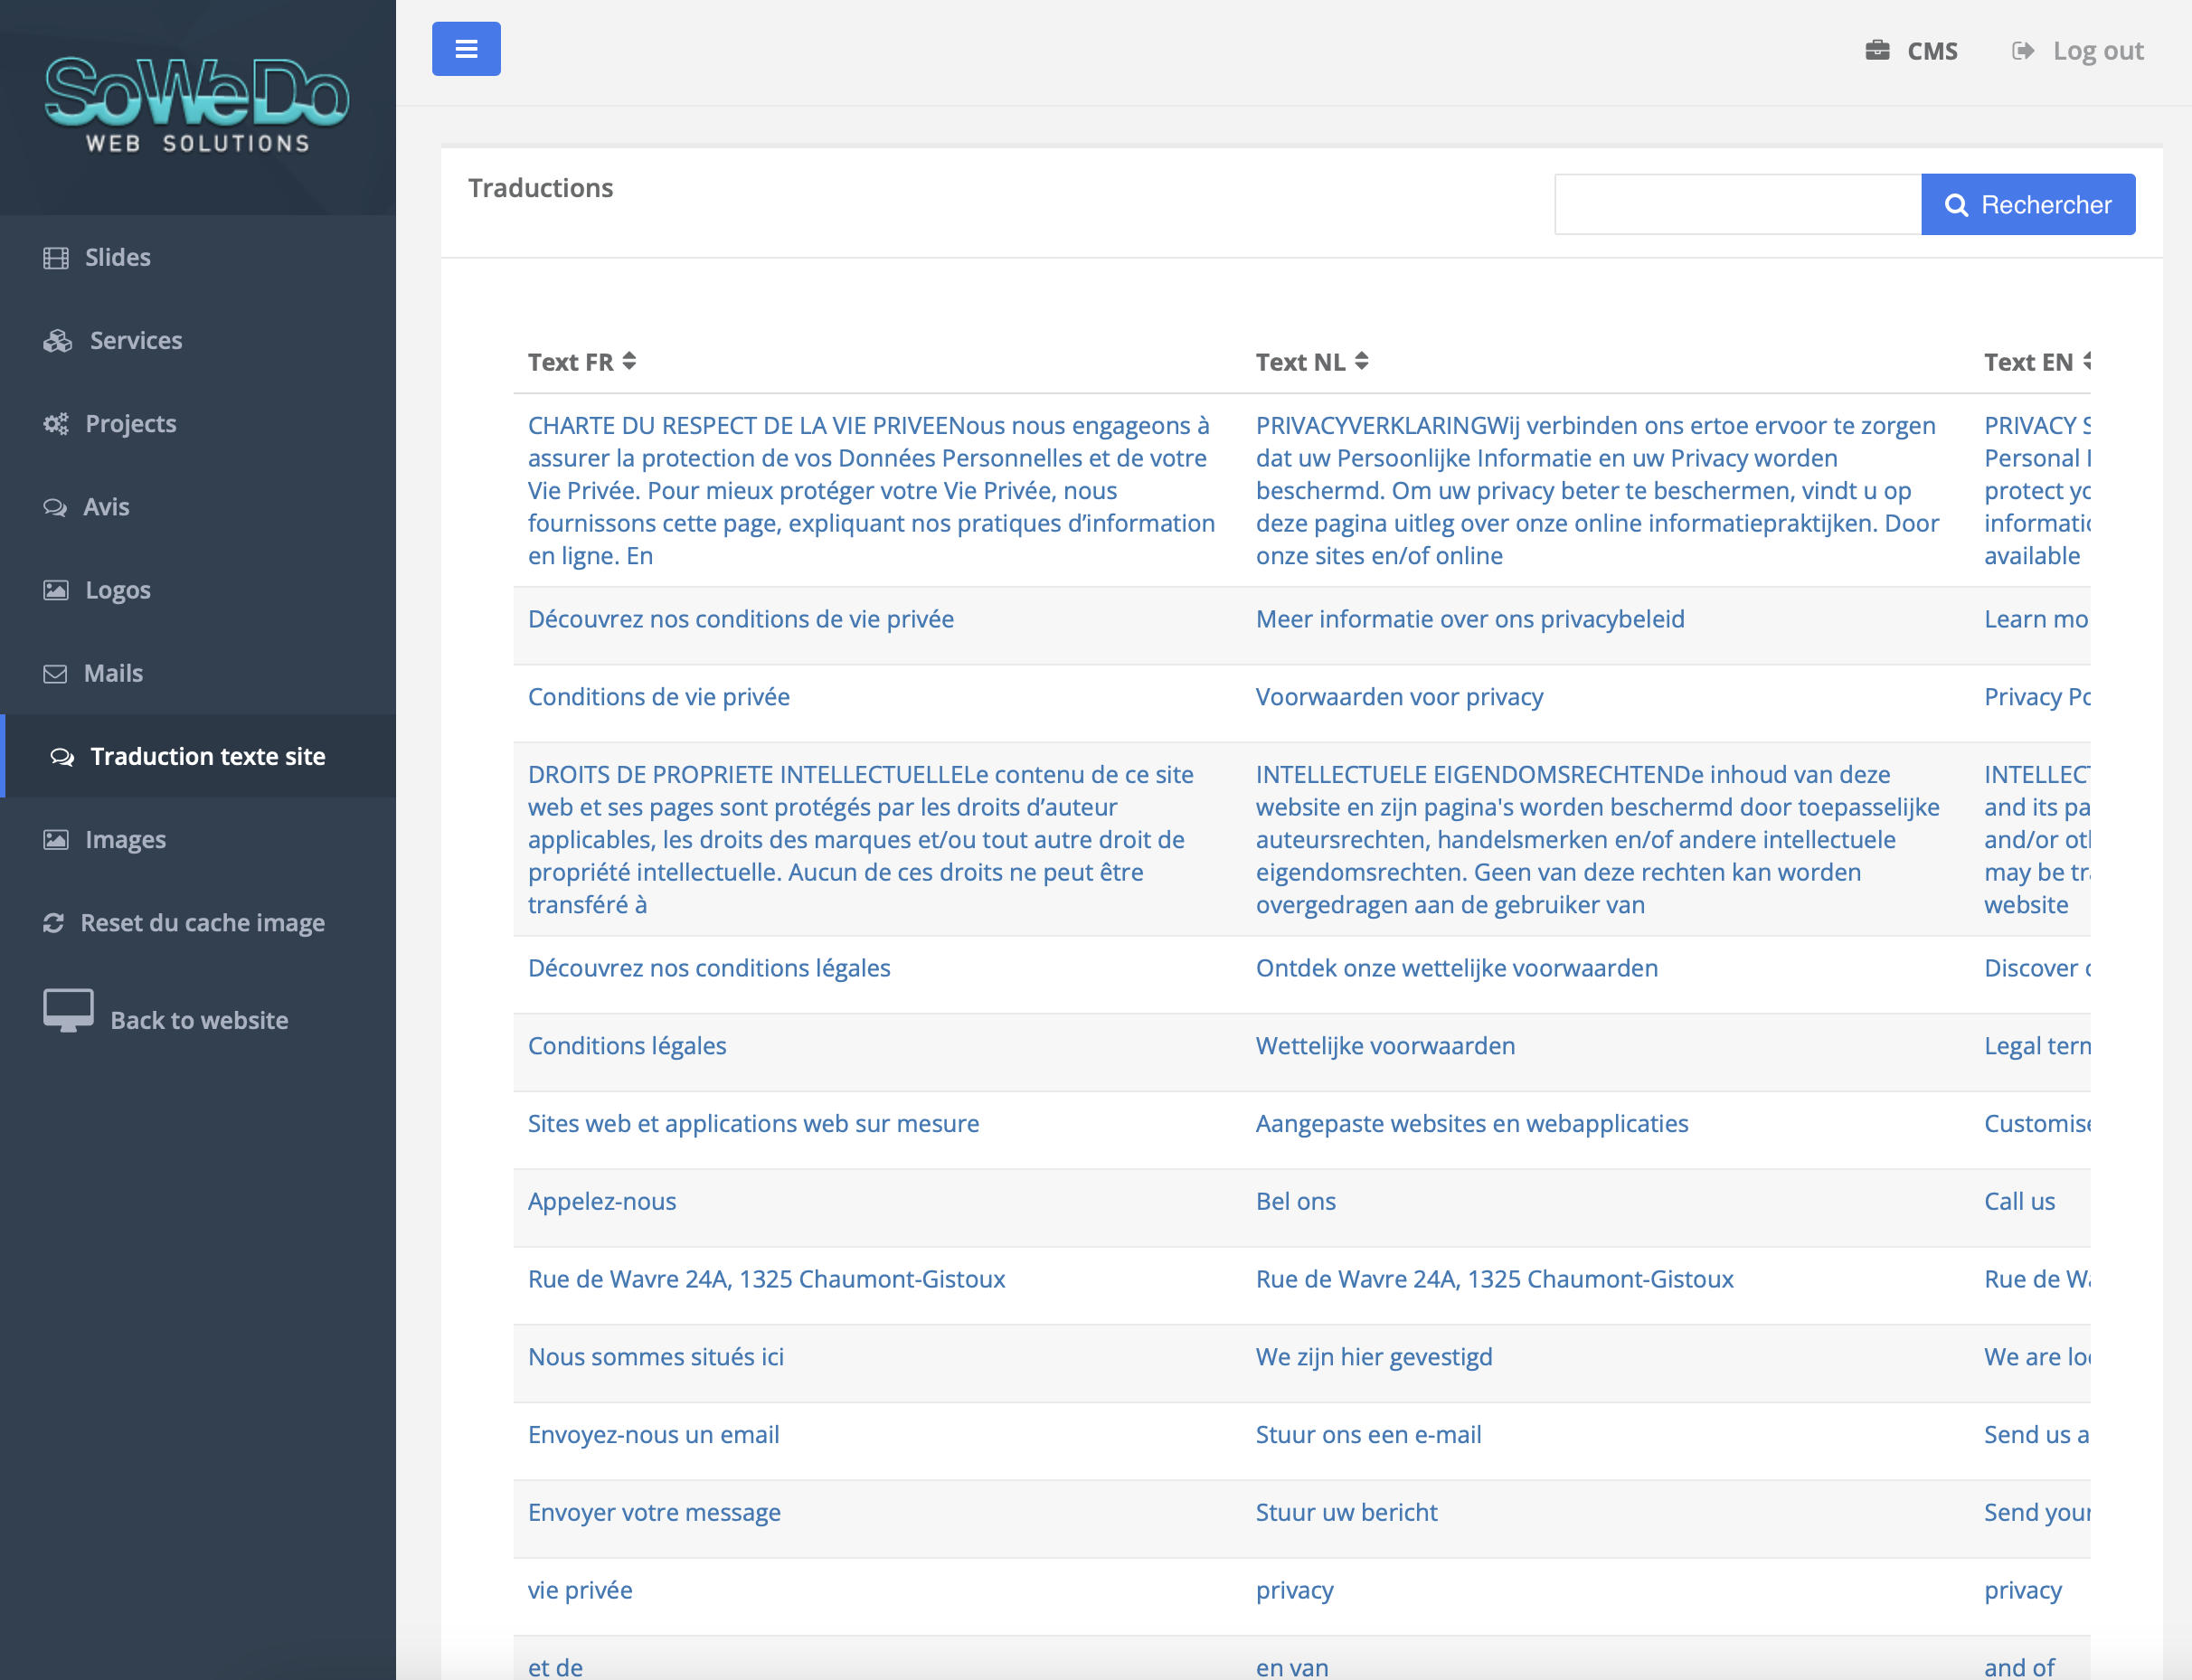Click the Back to website monitor icon
The image size is (2192, 1680).
pyautogui.click(x=68, y=1010)
